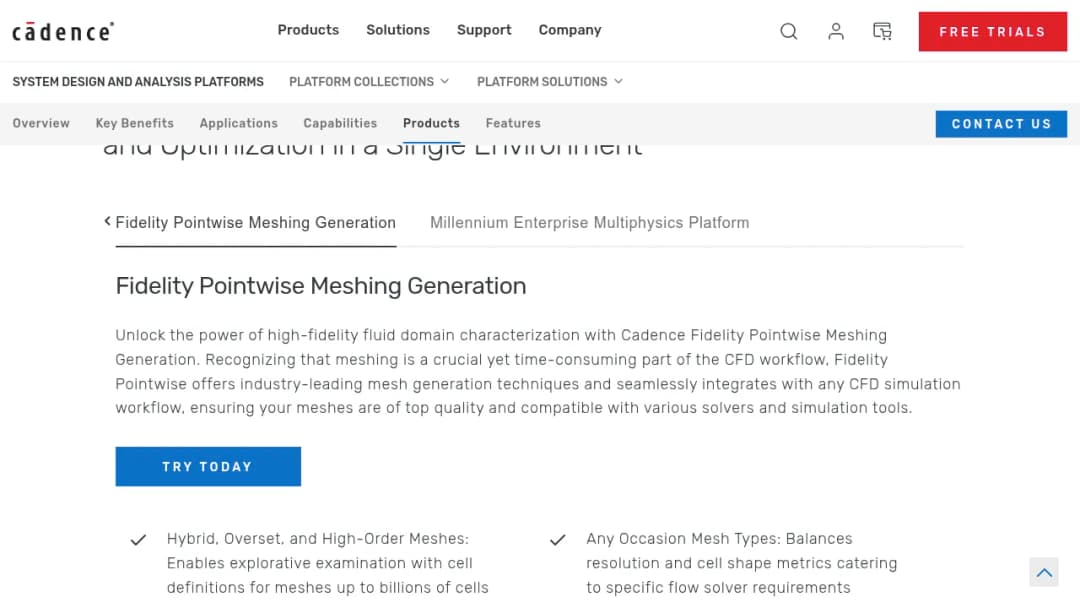Click the 'Unlock the power of high-fidelity' paragraph
Image resolution: width=1080 pixels, height=608 pixels.
click(538, 371)
